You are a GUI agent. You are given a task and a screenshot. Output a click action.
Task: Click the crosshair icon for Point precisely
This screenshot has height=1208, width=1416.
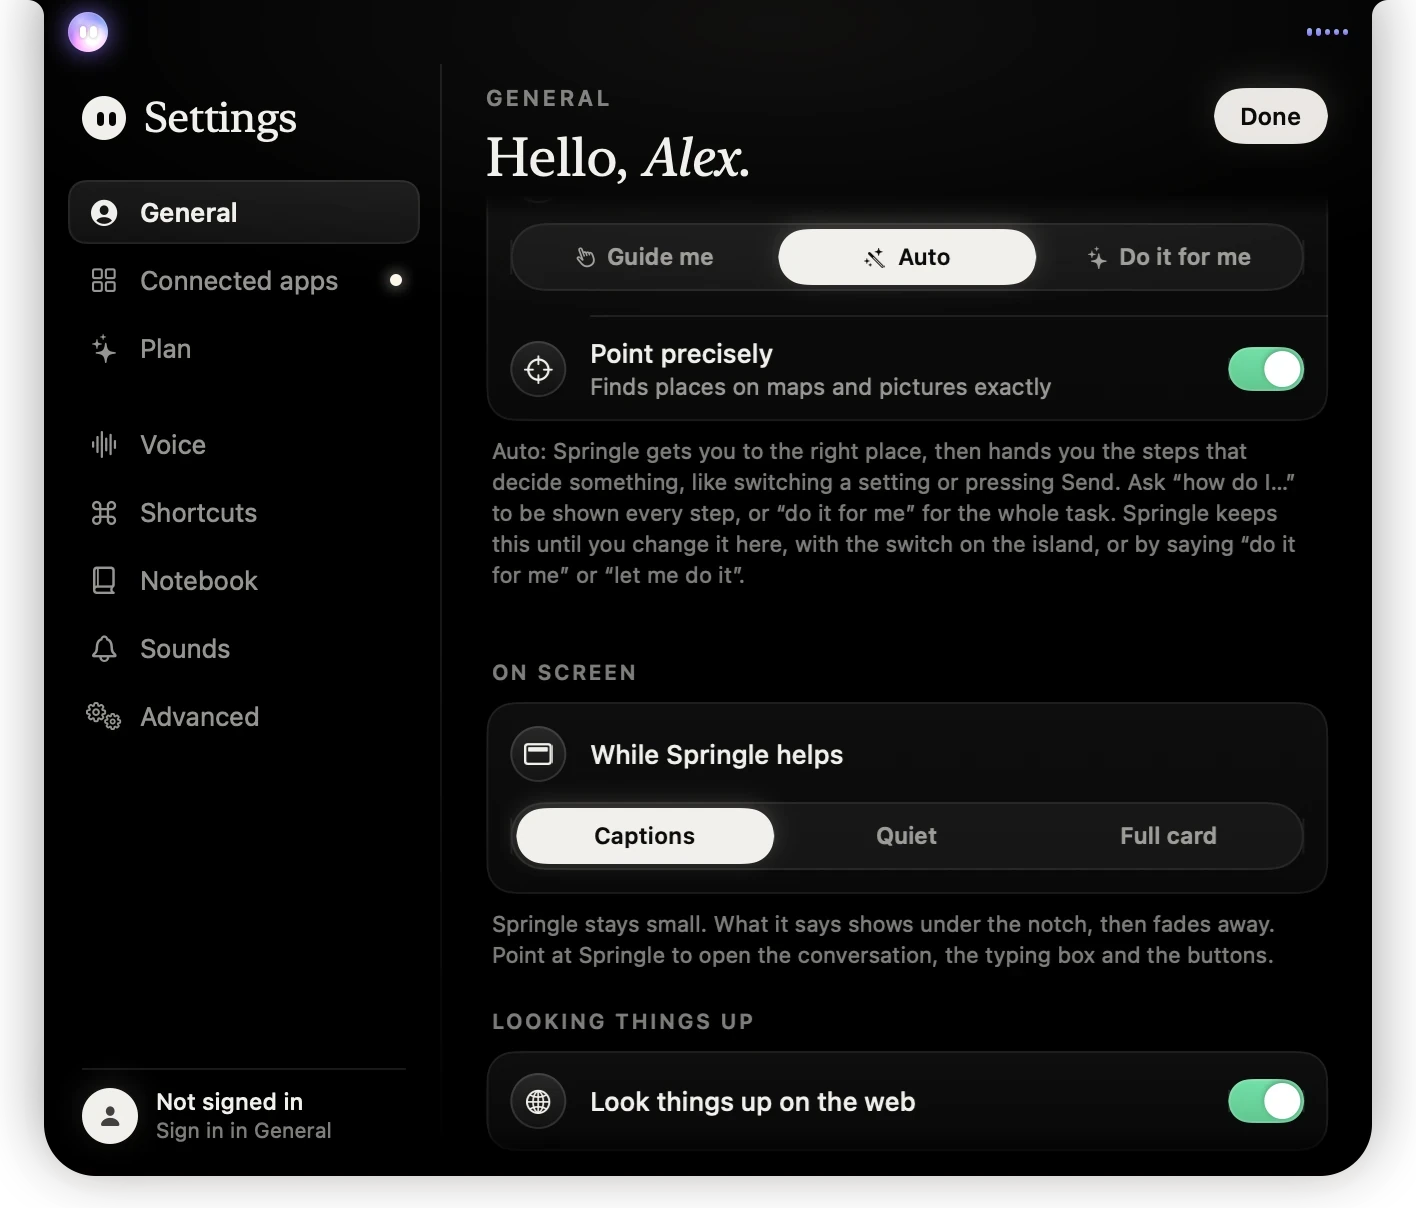click(x=538, y=369)
